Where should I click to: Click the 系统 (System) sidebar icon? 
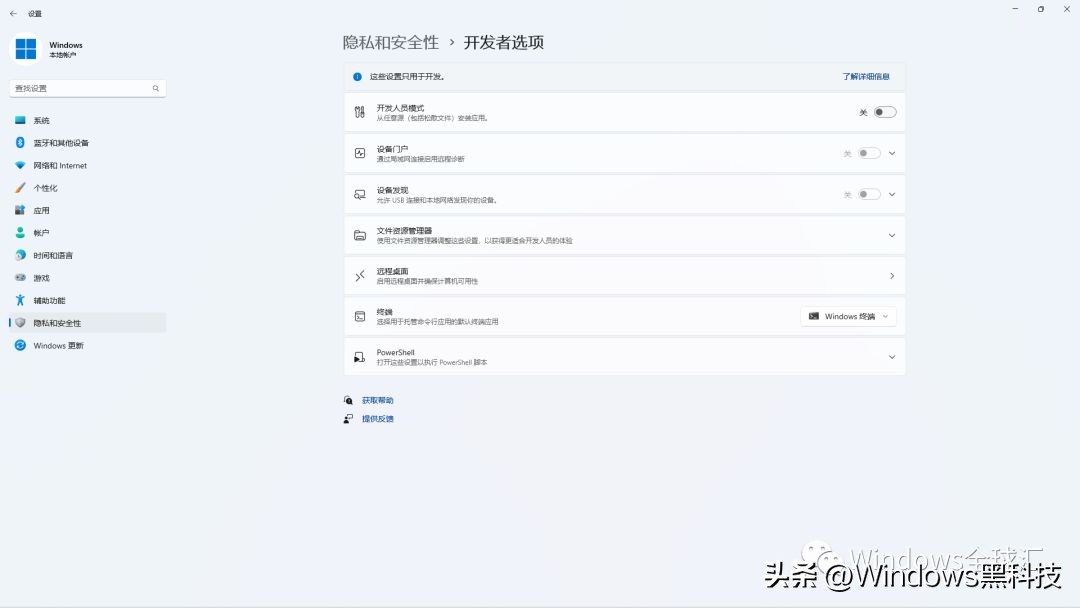tap(22, 120)
